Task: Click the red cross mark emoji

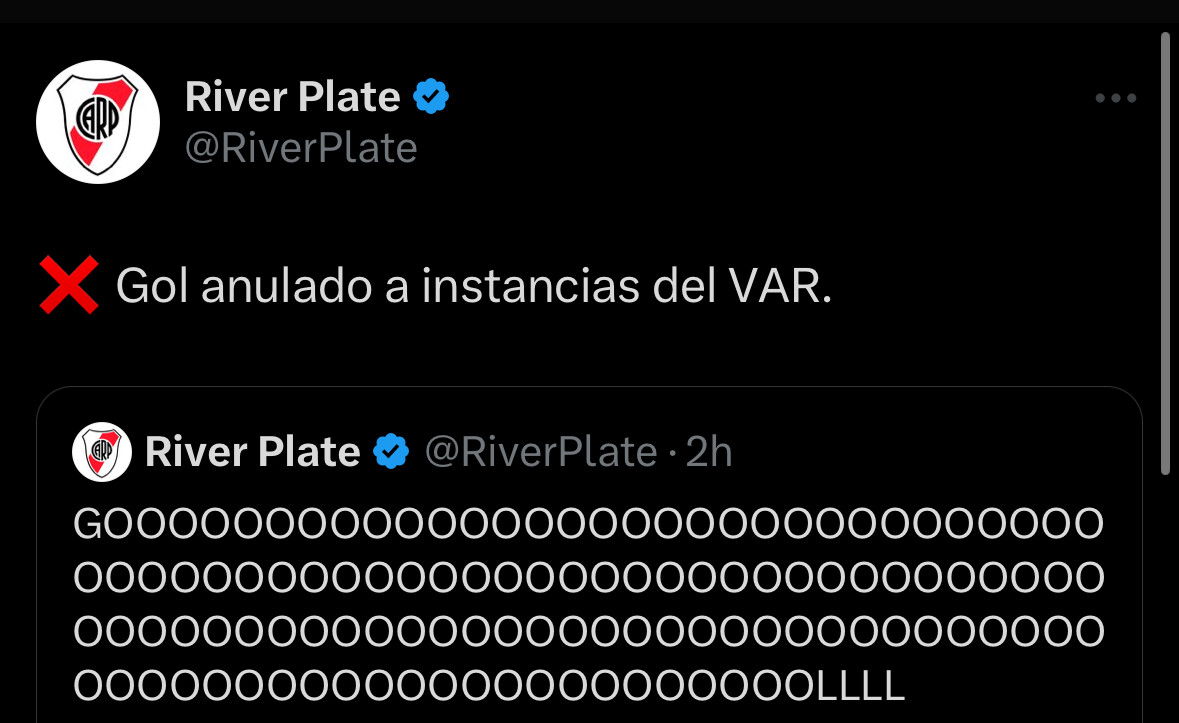Action: 68,284
